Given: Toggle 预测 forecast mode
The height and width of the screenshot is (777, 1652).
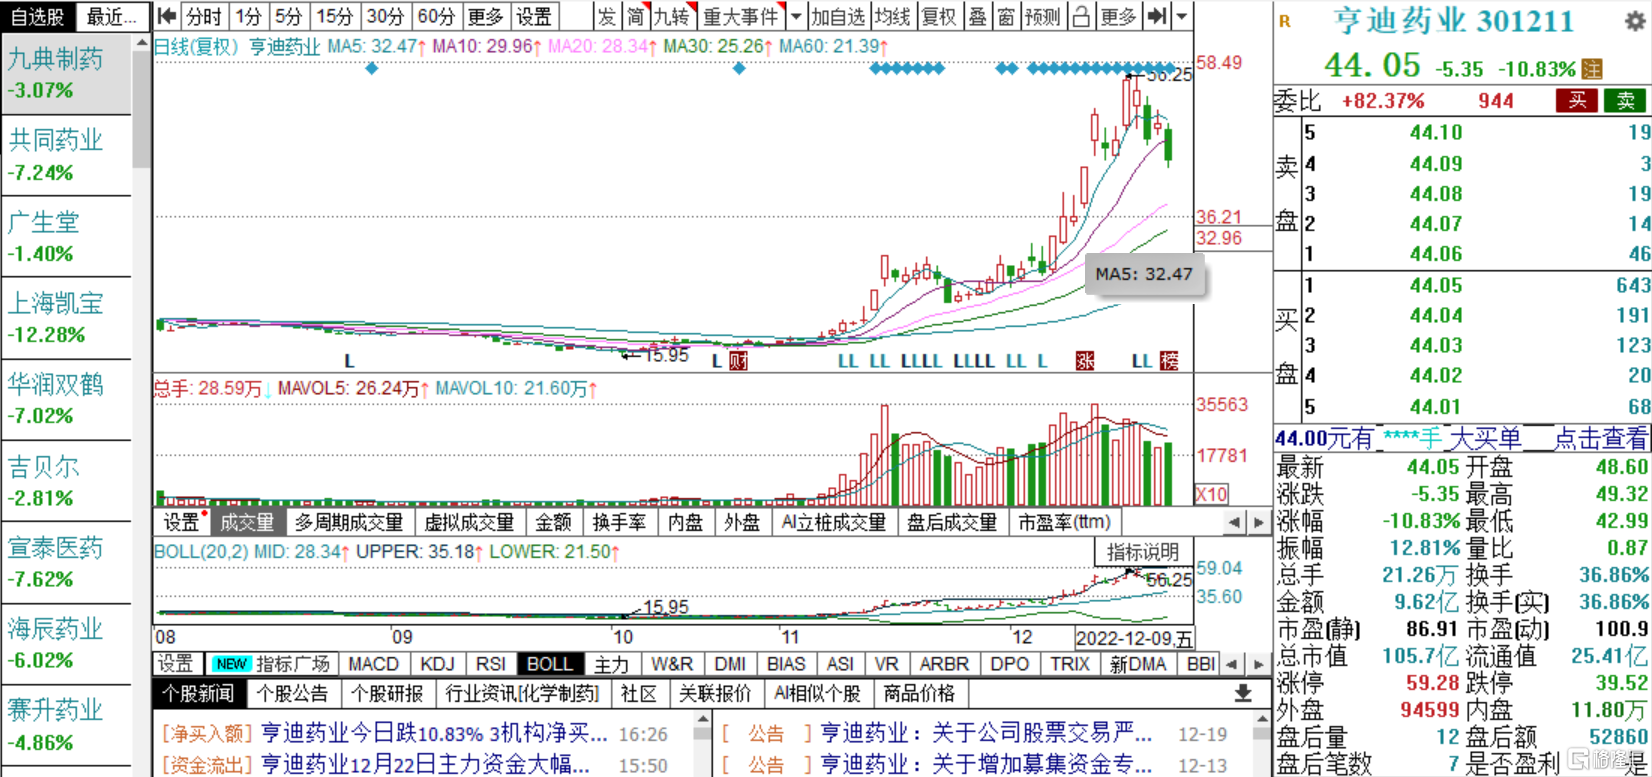Looking at the screenshot, I should click(x=1043, y=16).
